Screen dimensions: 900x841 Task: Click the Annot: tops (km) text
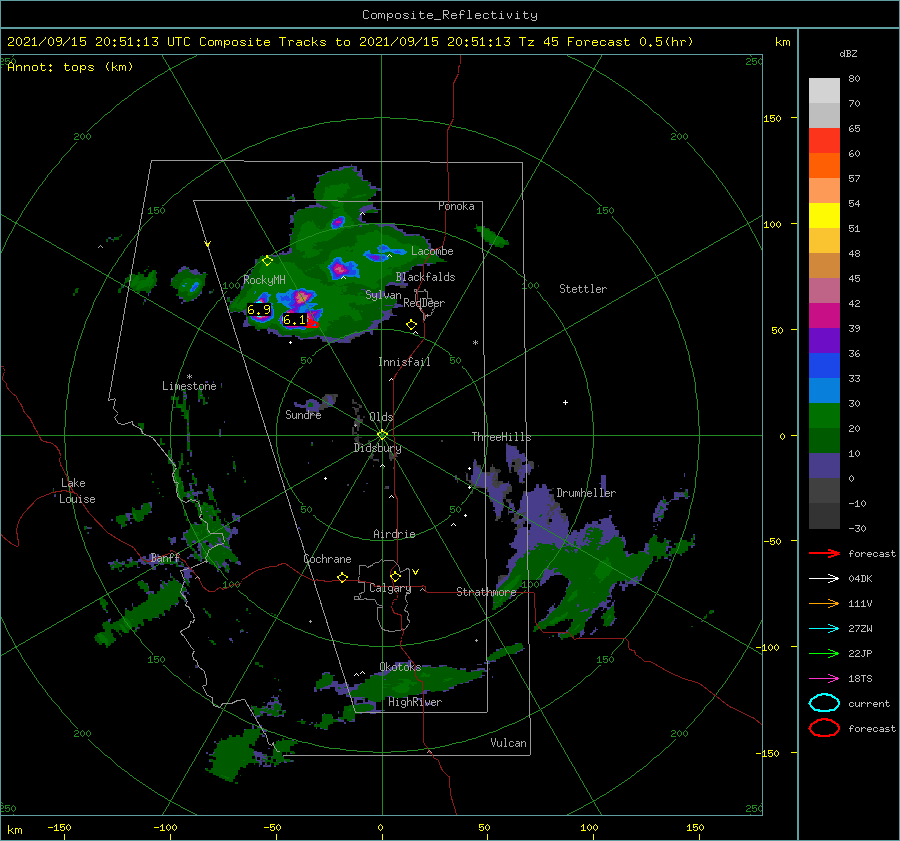[71, 67]
